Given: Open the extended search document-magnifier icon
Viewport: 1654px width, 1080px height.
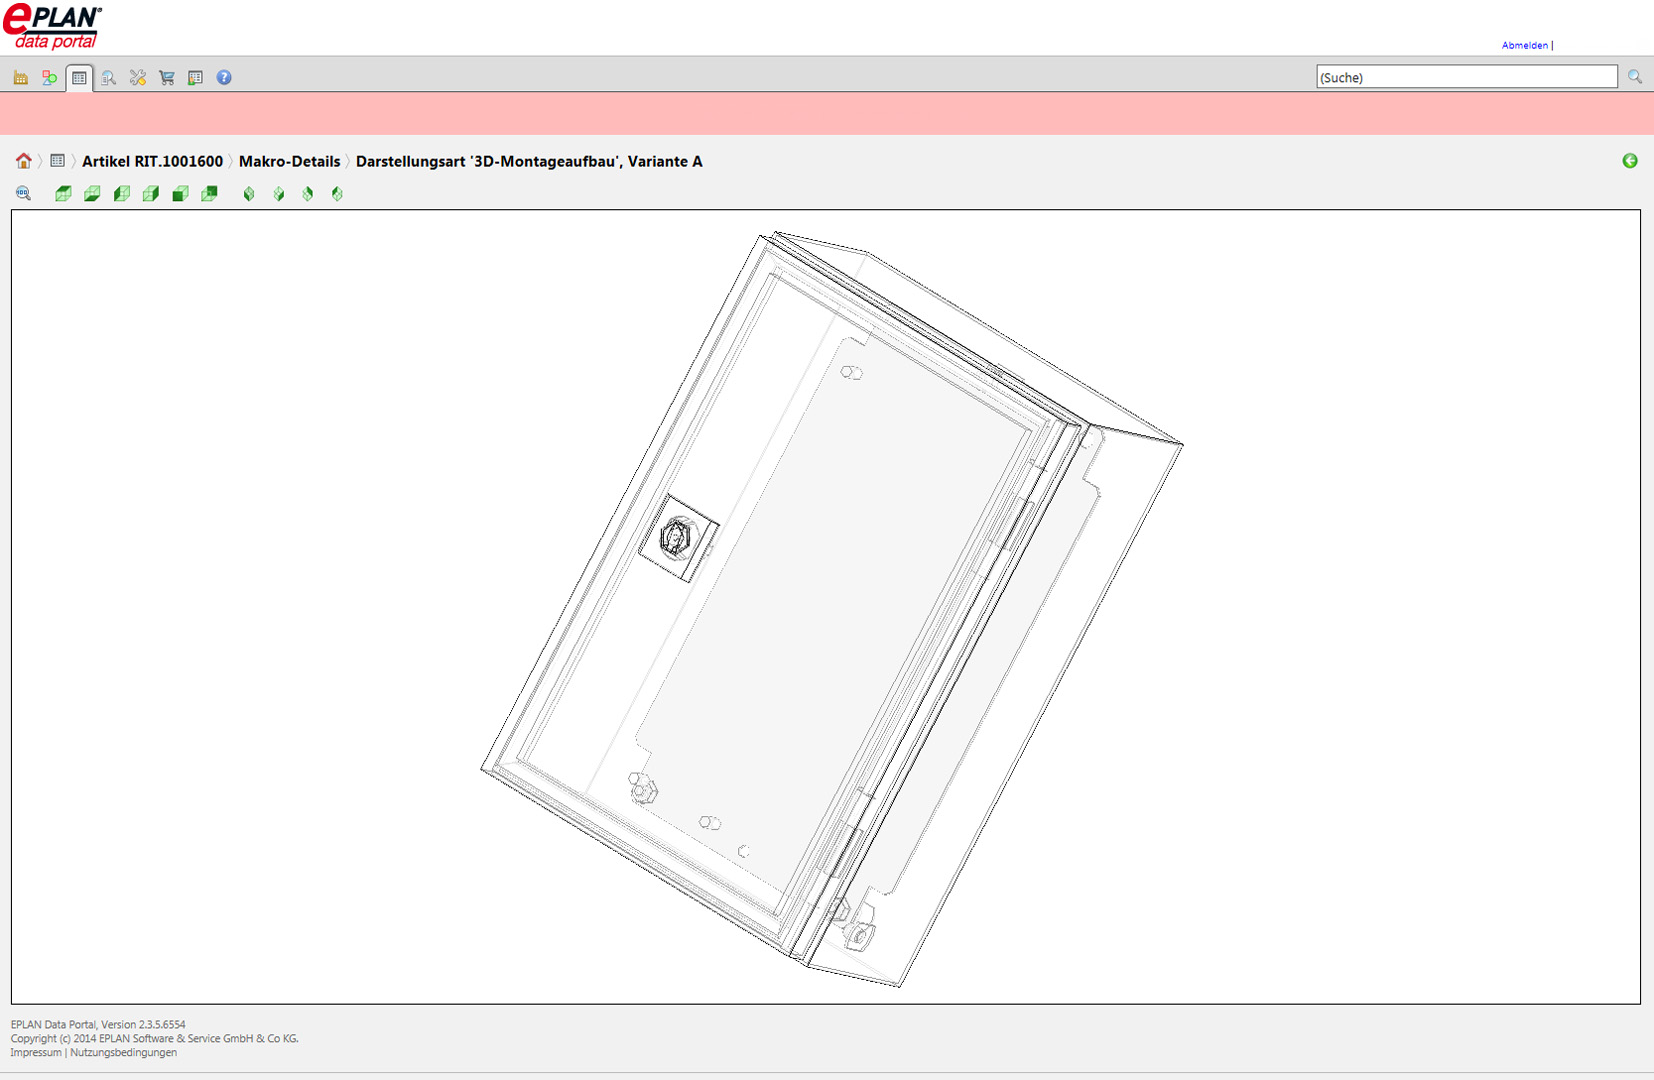Looking at the screenshot, I should point(108,78).
